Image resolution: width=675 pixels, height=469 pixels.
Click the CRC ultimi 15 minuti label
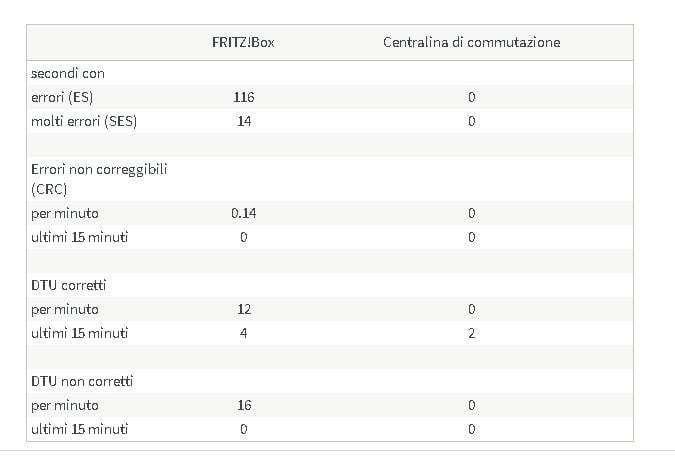80,237
